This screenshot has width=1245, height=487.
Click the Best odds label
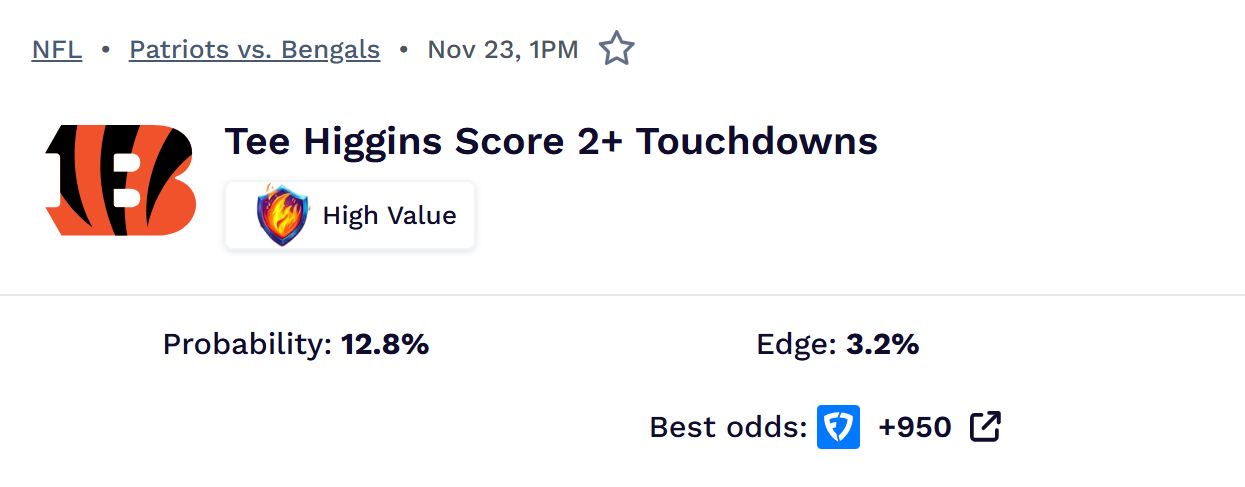tap(727, 427)
